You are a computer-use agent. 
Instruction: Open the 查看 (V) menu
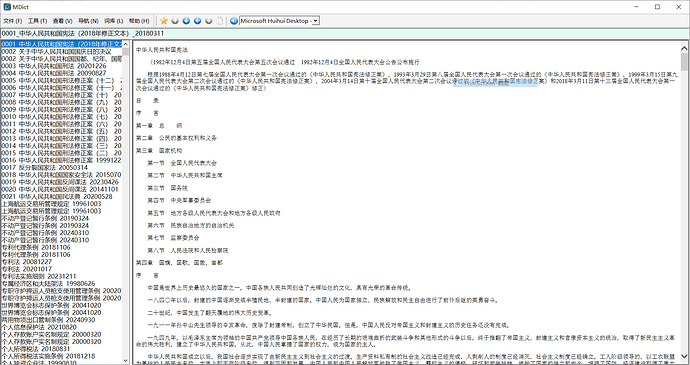point(62,21)
